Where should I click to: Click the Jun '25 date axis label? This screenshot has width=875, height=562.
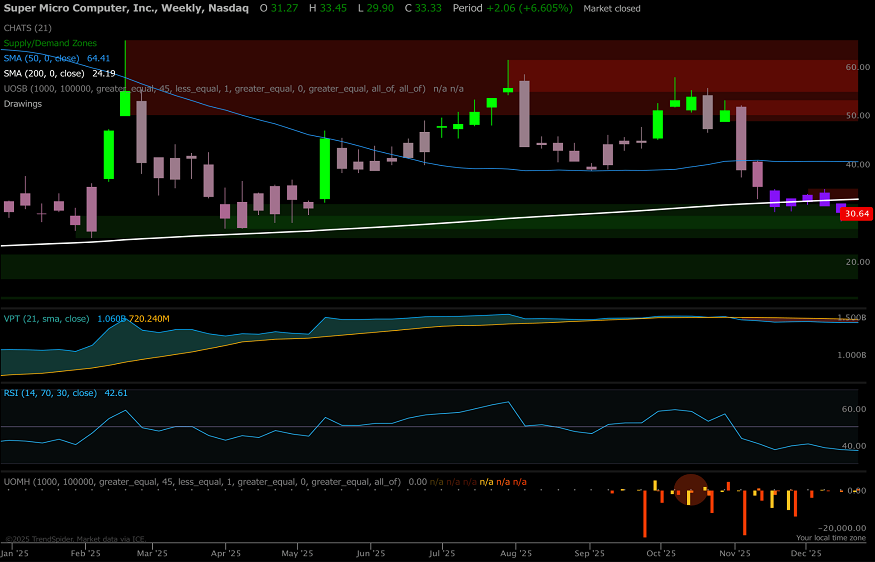tap(371, 553)
